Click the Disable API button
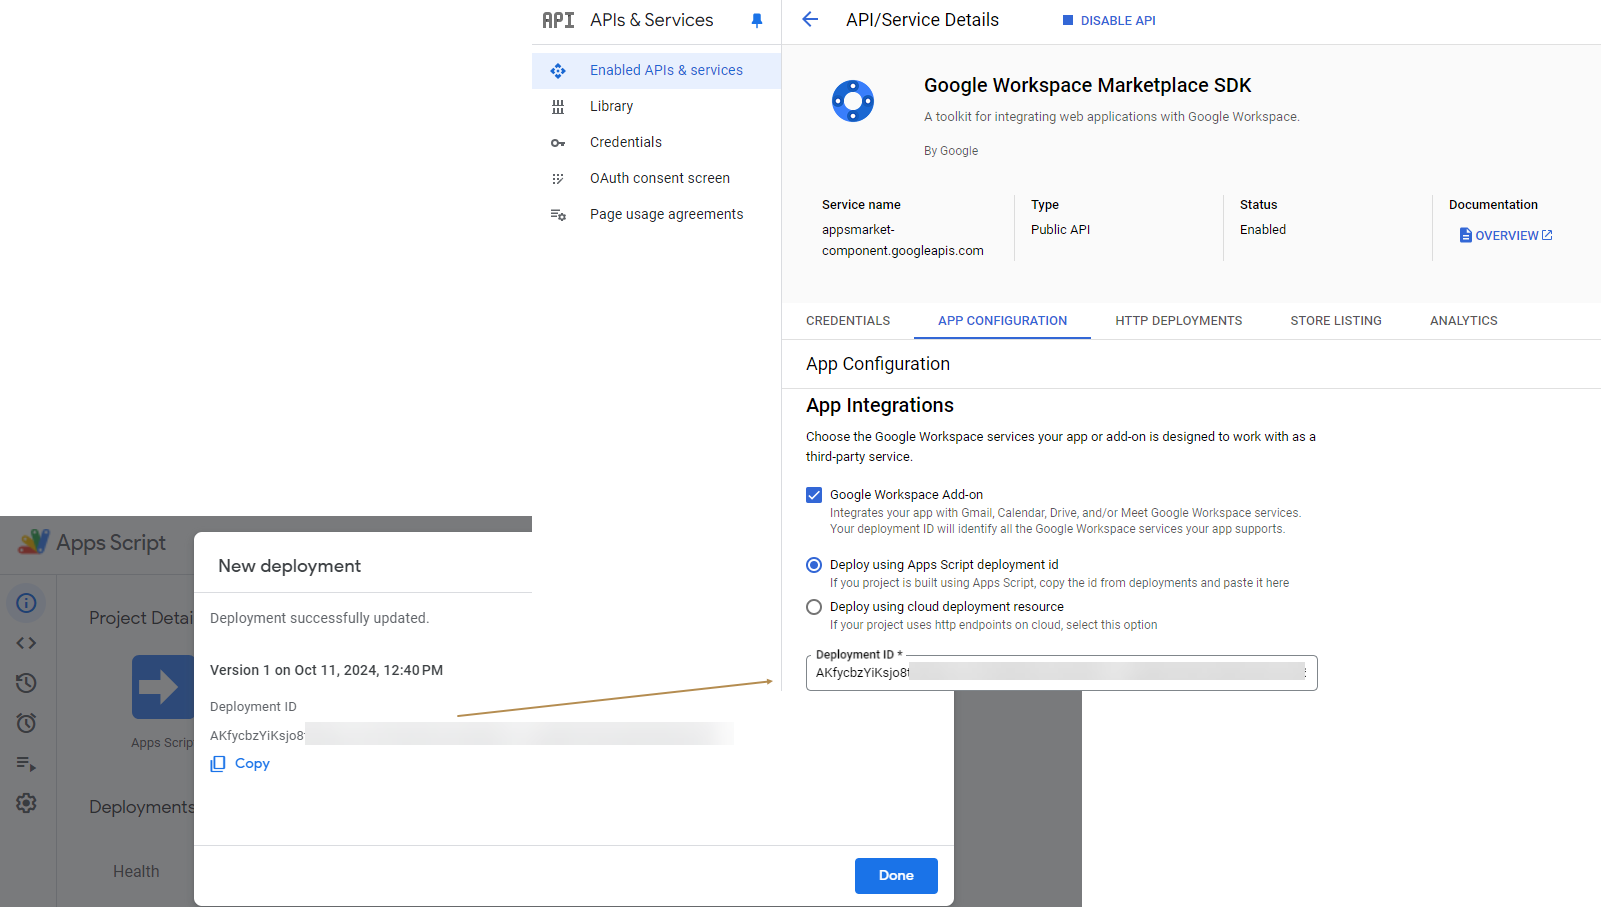This screenshot has width=1601, height=907. pyautogui.click(x=1109, y=20)
